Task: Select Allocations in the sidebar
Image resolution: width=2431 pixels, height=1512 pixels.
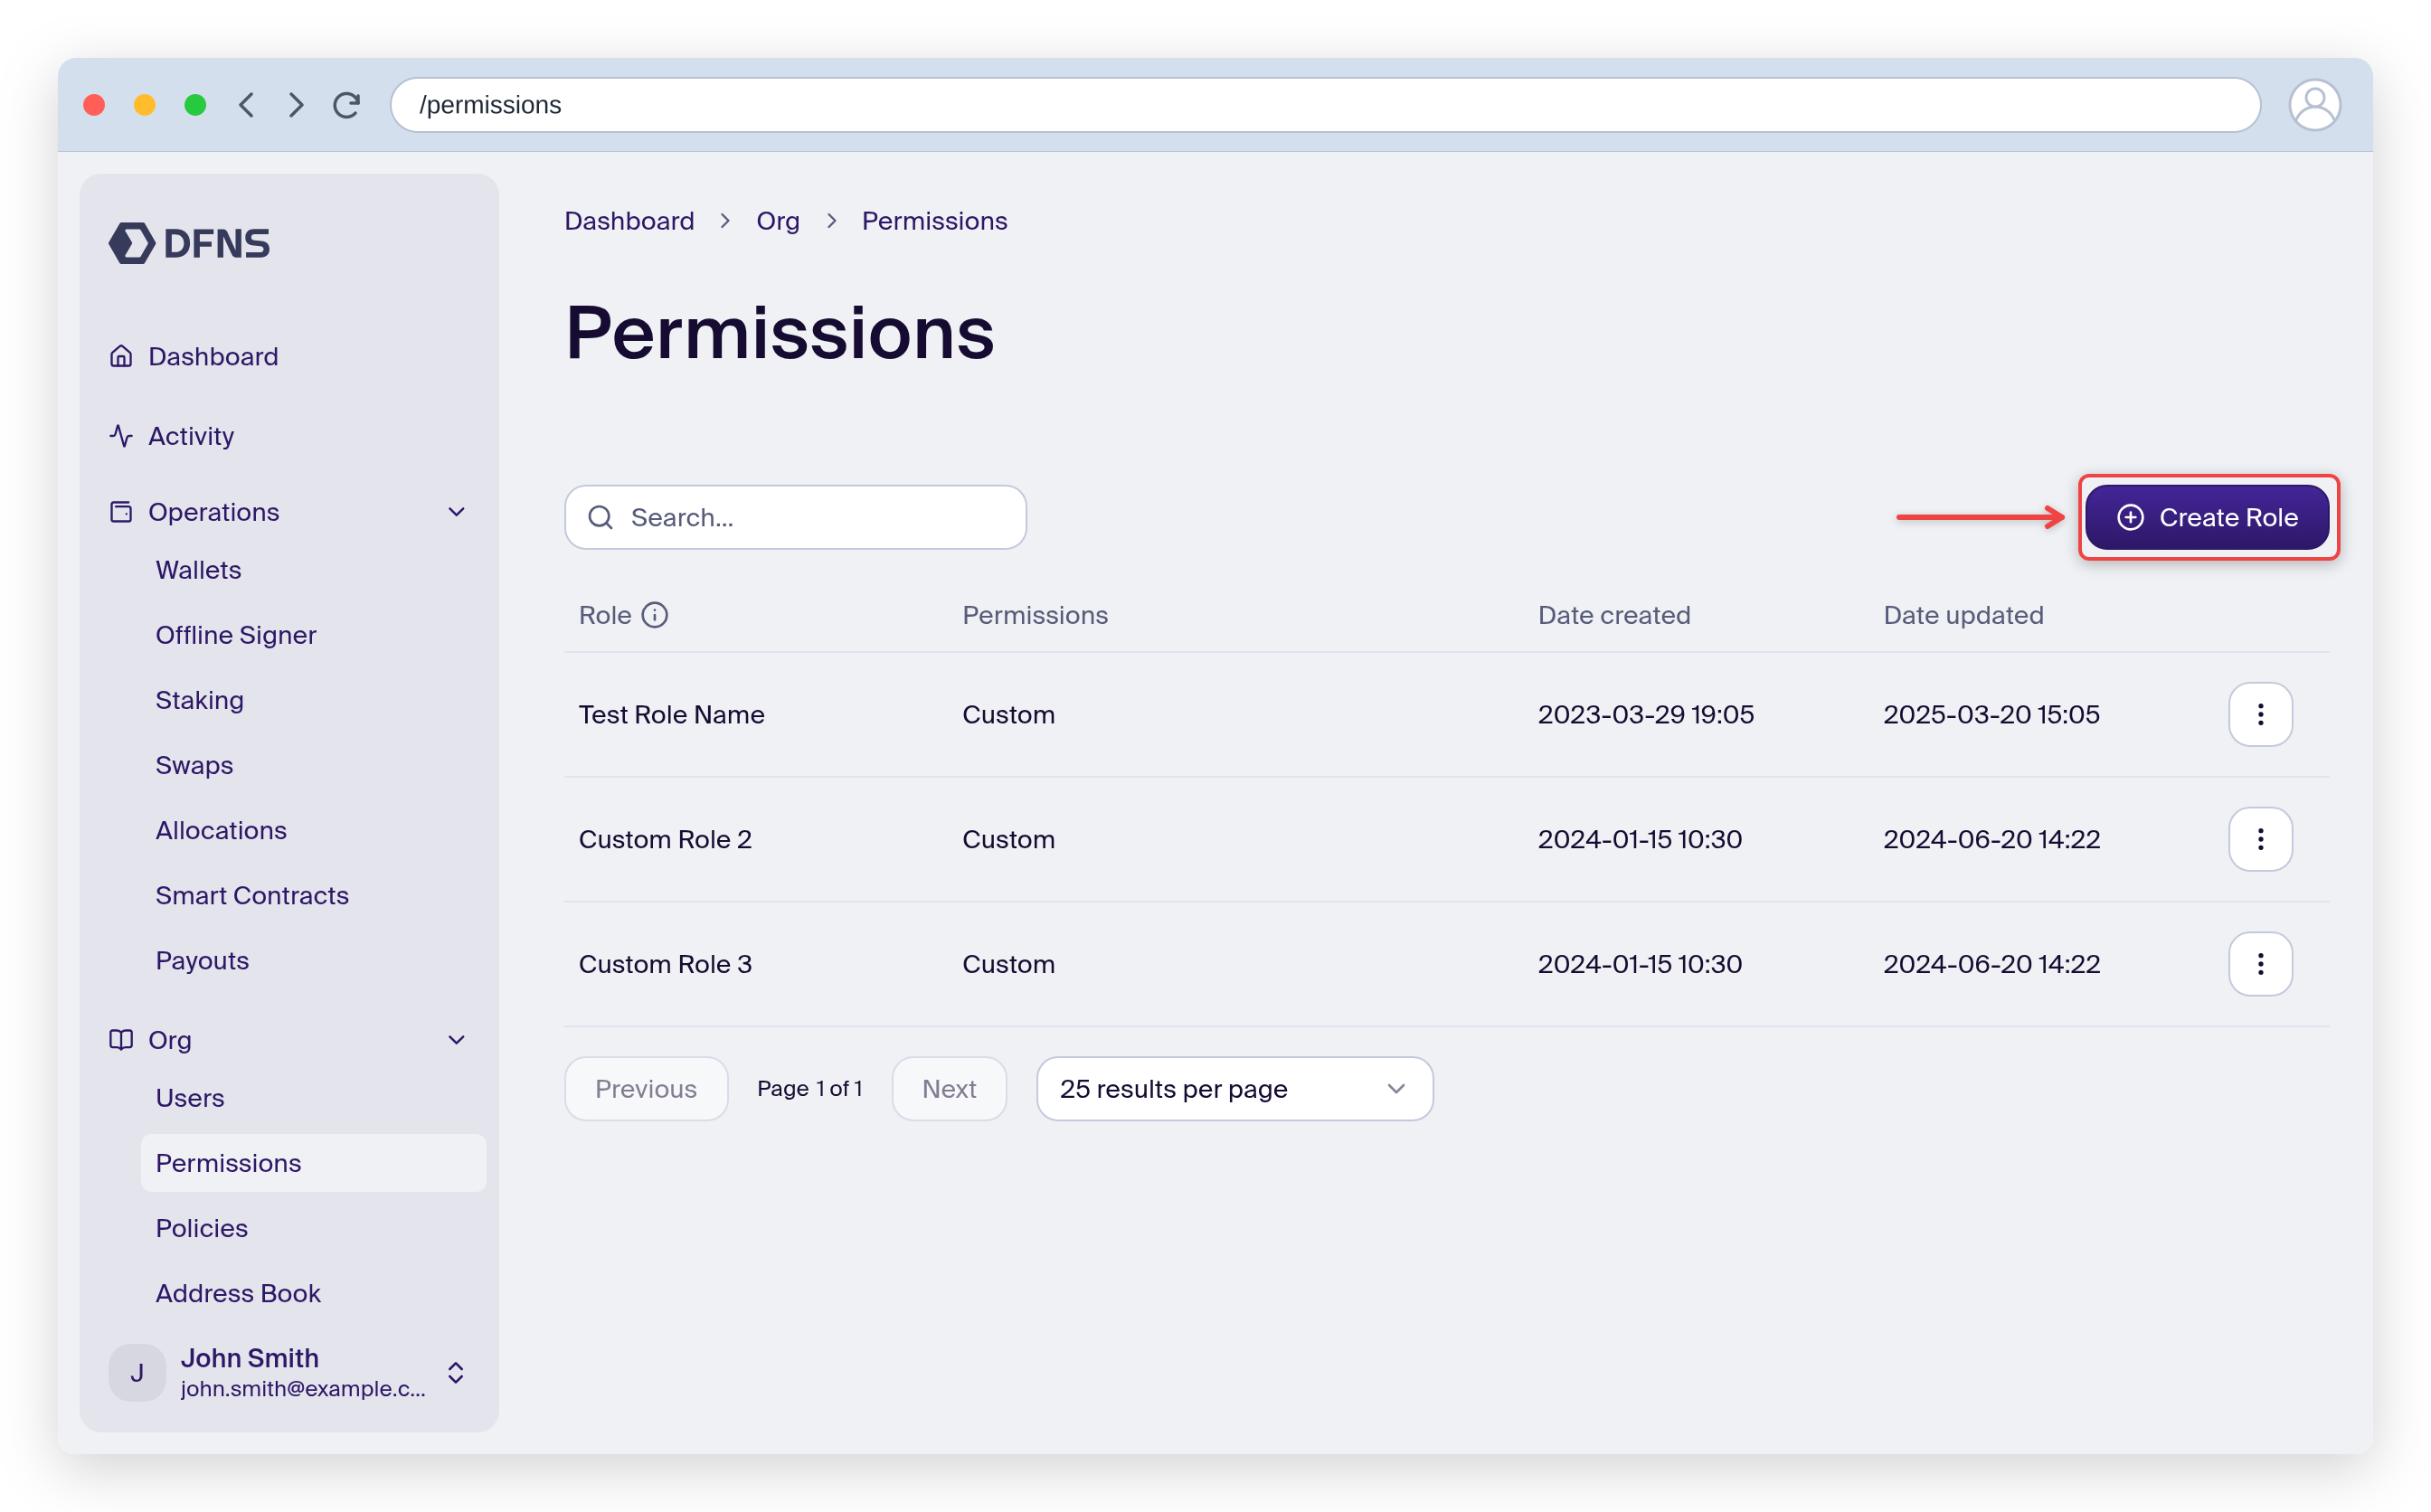Action: pyautogui.click(x=221, y=830)
